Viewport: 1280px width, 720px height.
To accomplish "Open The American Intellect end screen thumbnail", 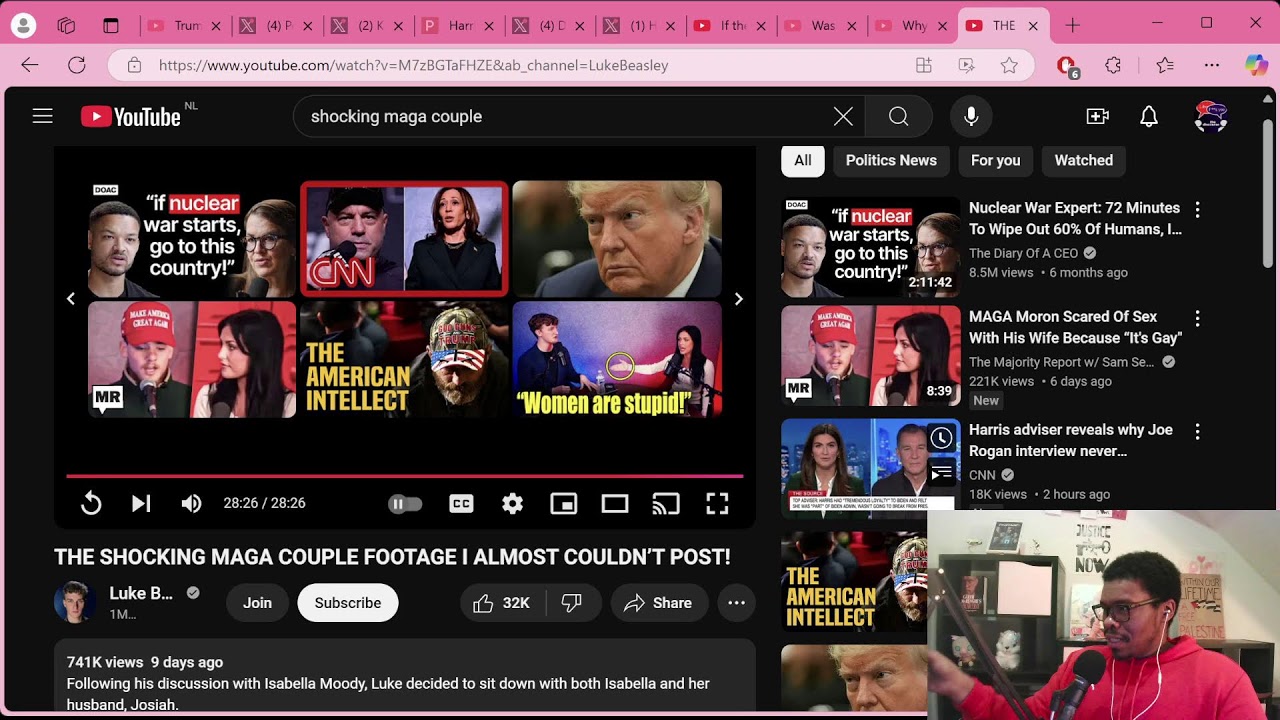I will pyautogui.click(x=404, y=359).
